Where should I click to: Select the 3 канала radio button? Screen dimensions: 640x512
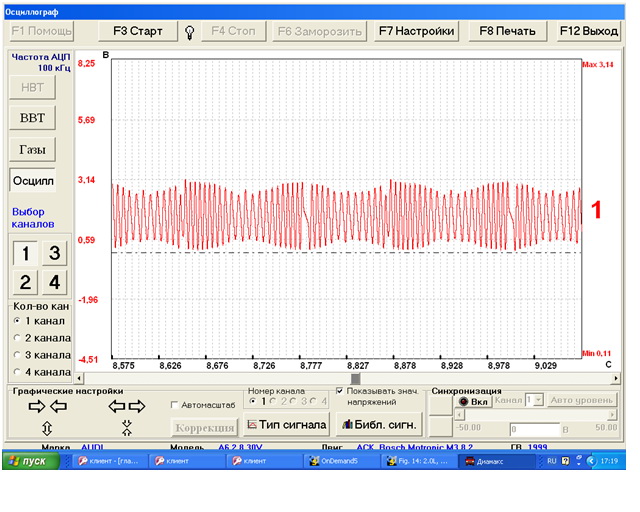point(17,355)
